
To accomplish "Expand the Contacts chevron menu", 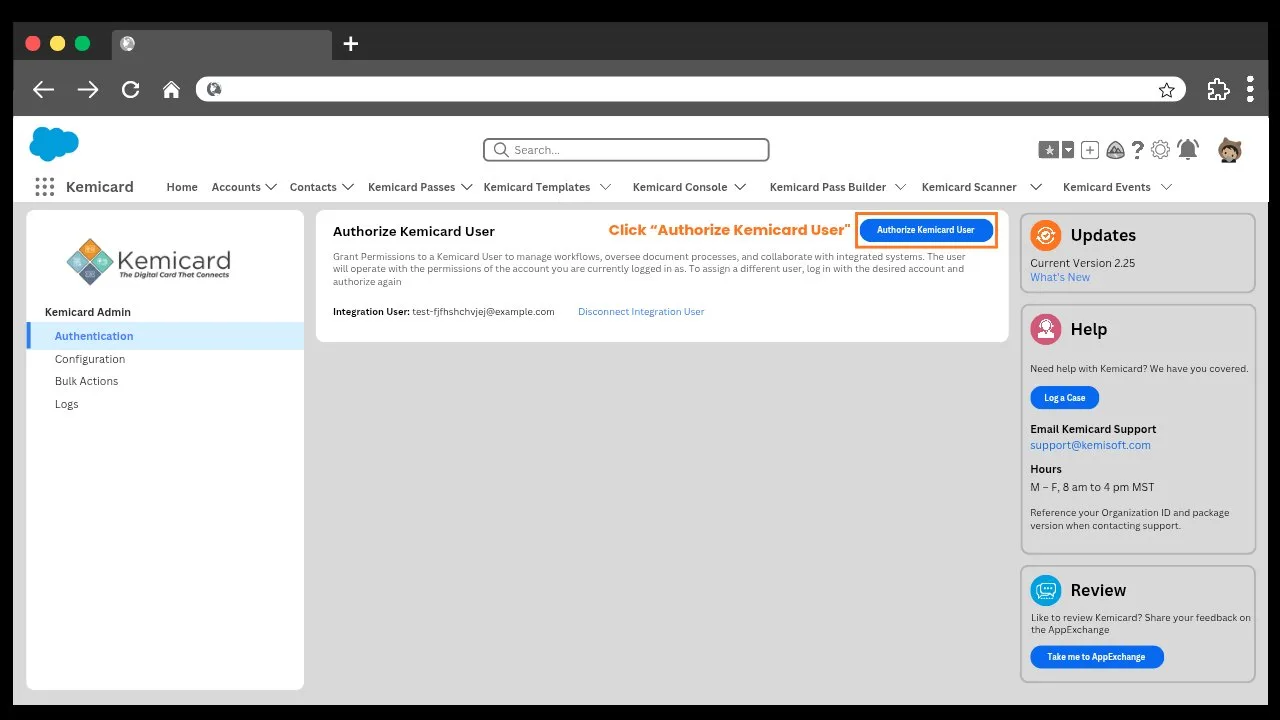I will [x=348, y=187].
